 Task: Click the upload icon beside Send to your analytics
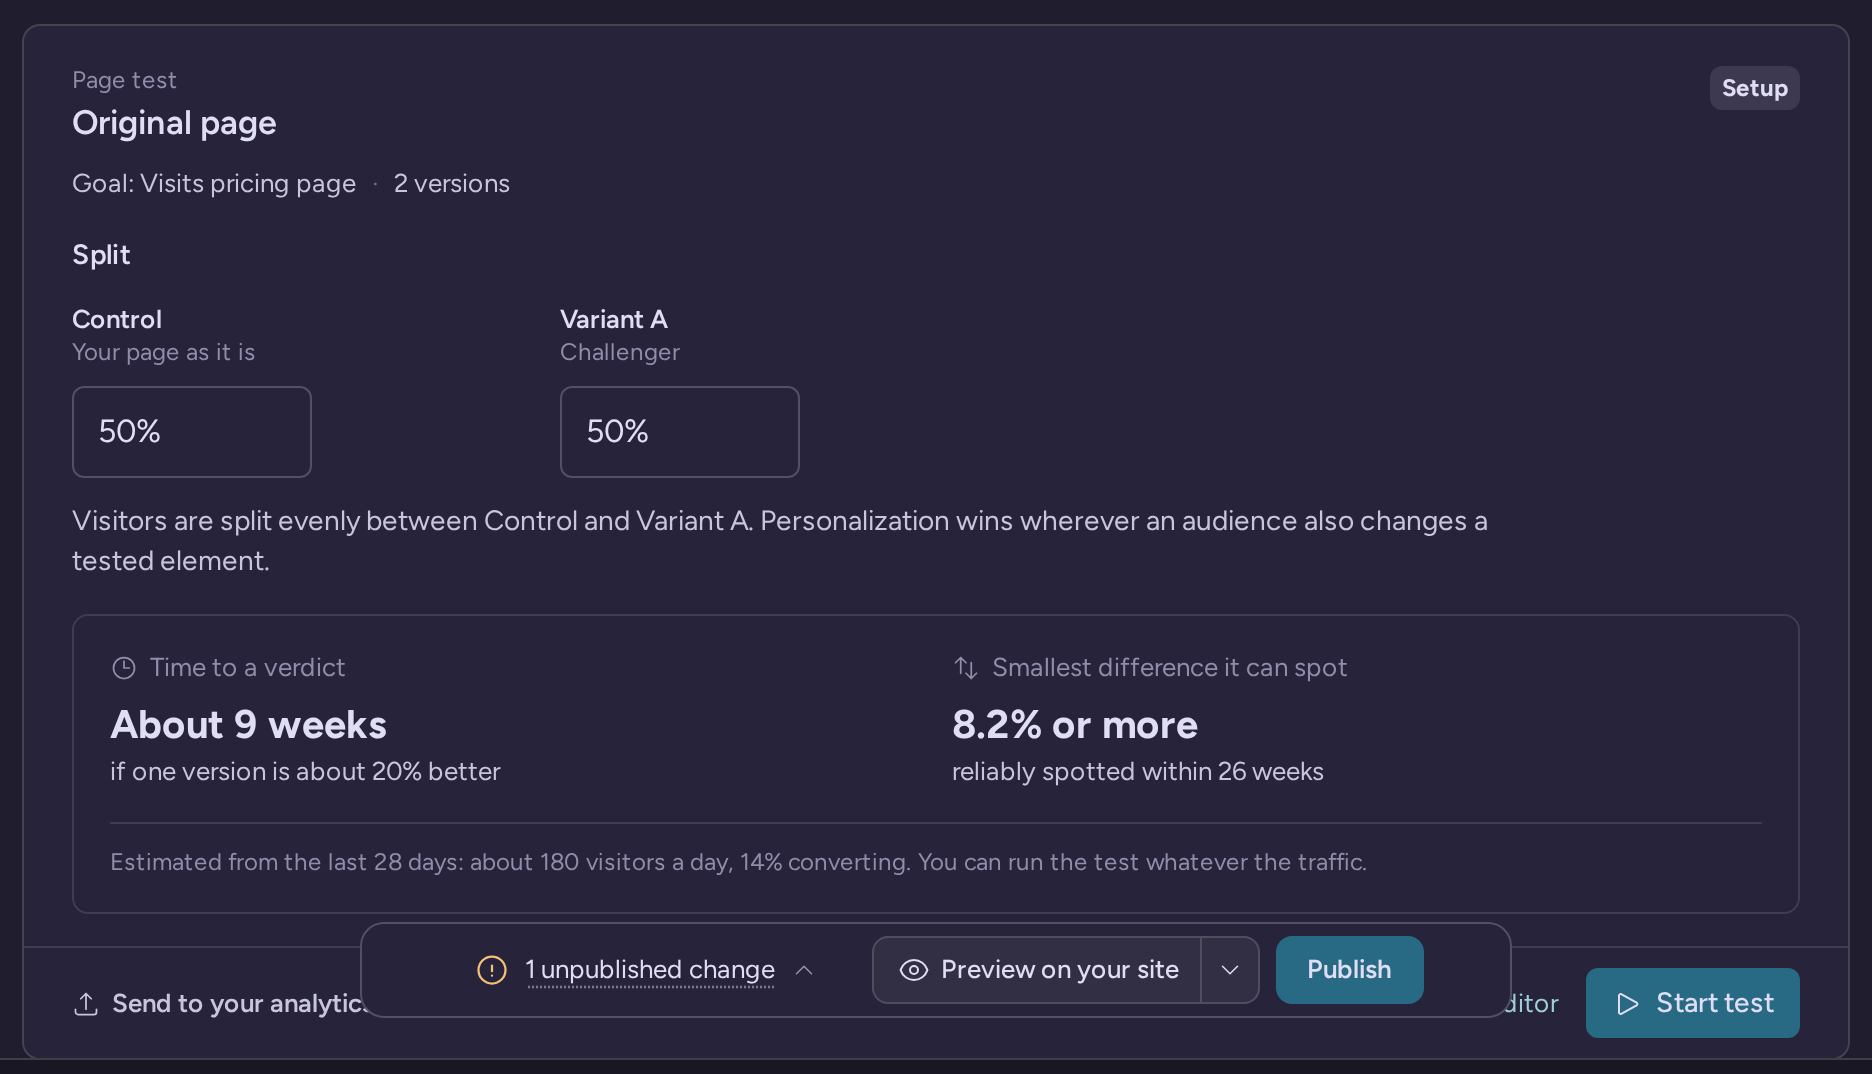(x=86, y=1004)
